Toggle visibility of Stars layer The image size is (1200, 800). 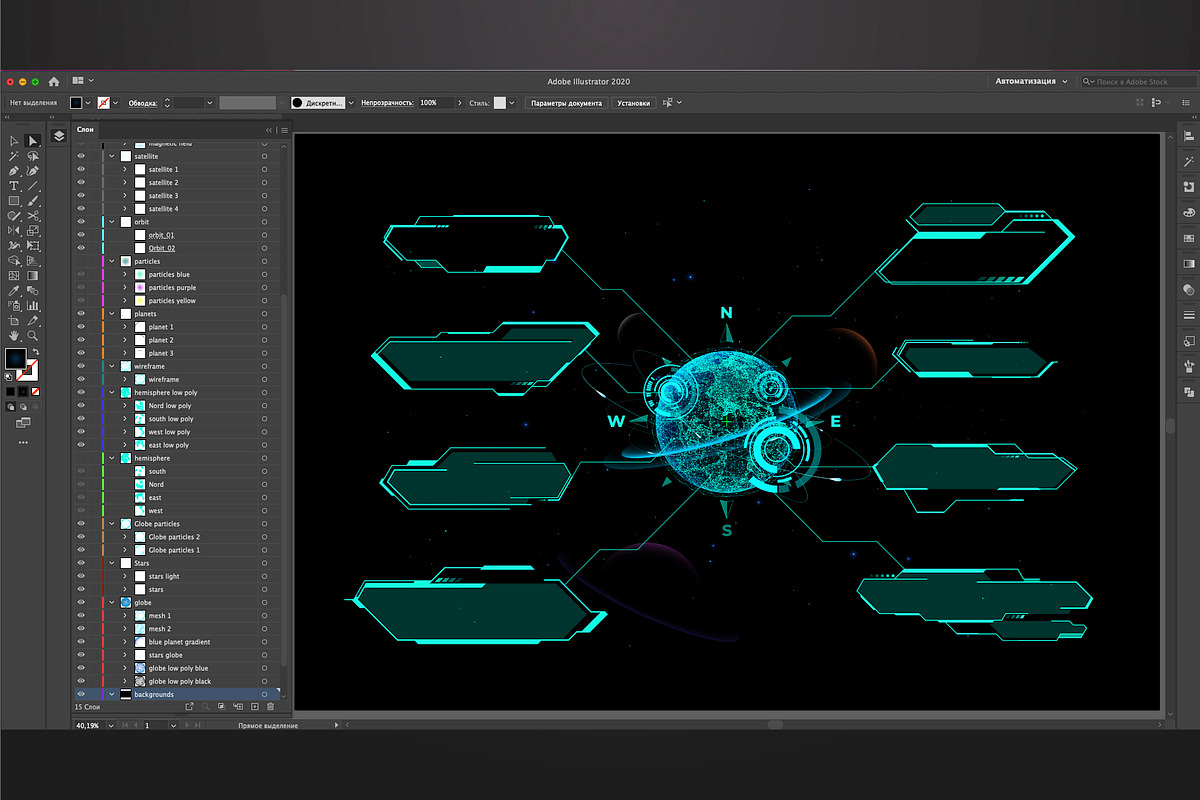[x=81, y=563]
